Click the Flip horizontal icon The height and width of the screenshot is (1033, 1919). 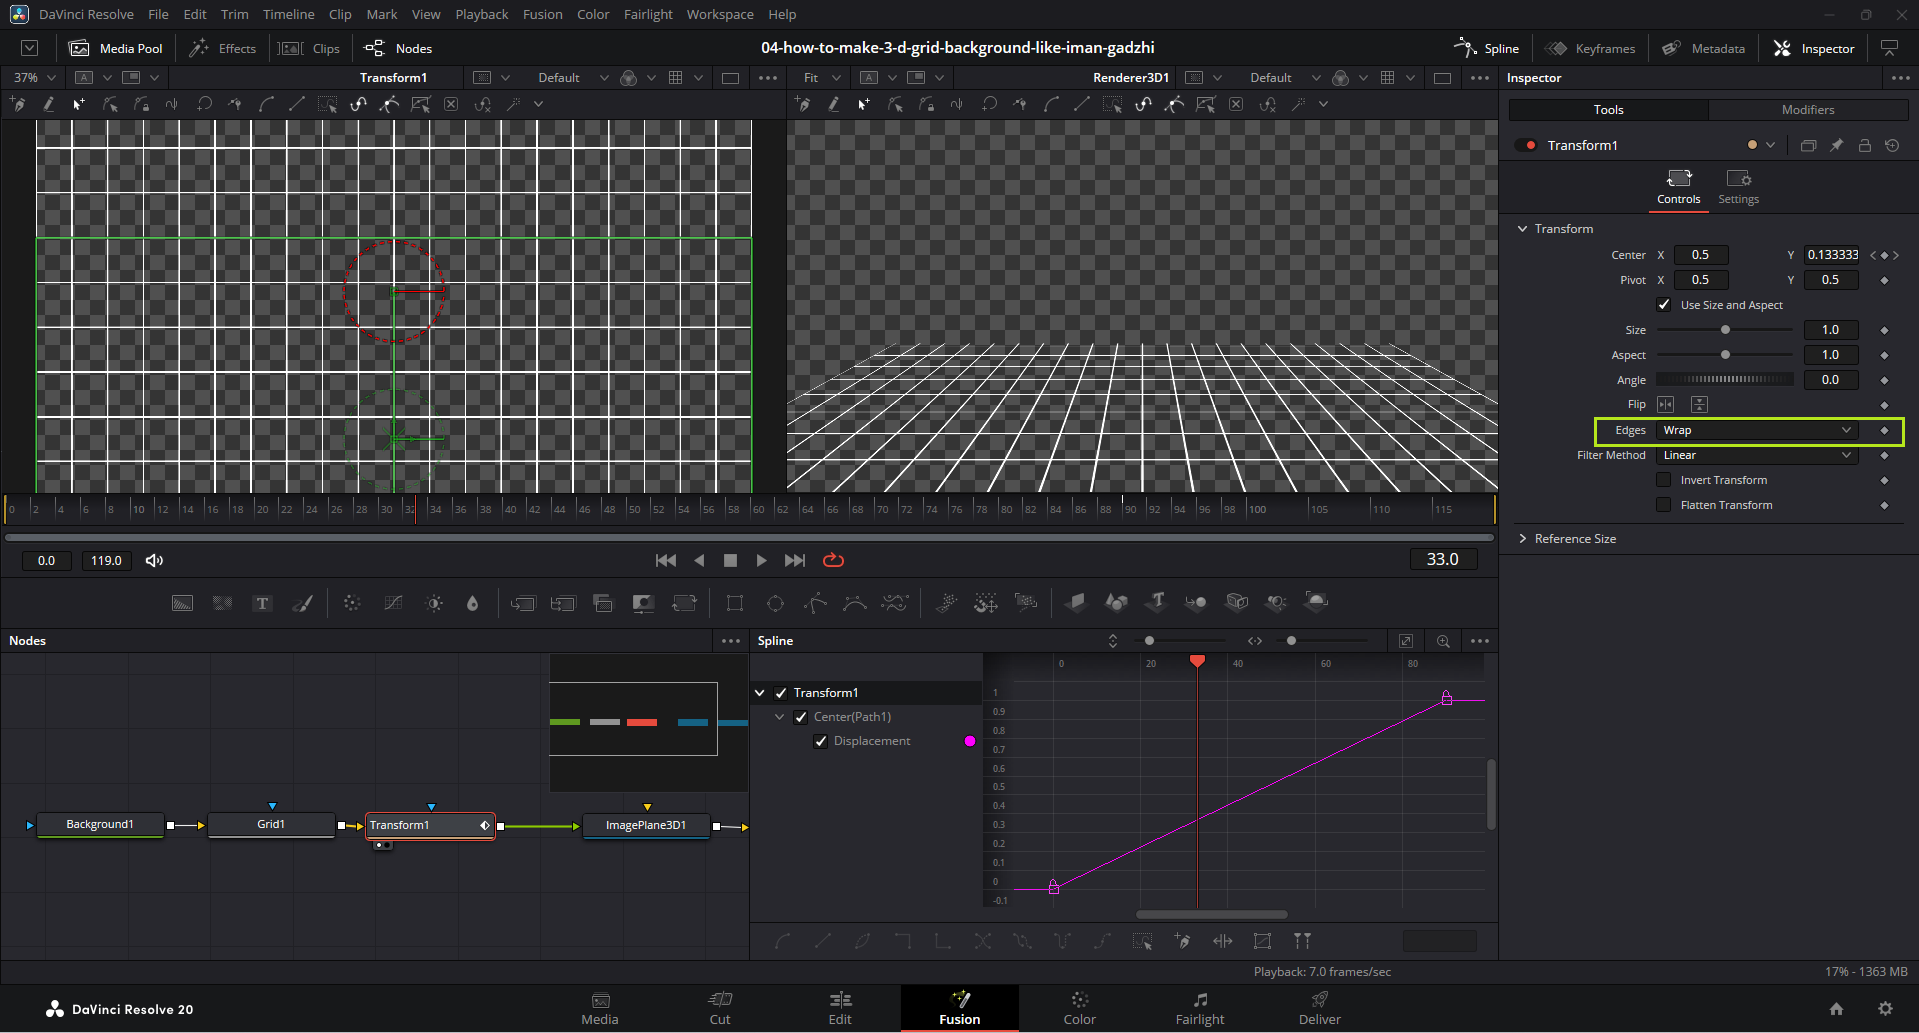[1665, 404]
